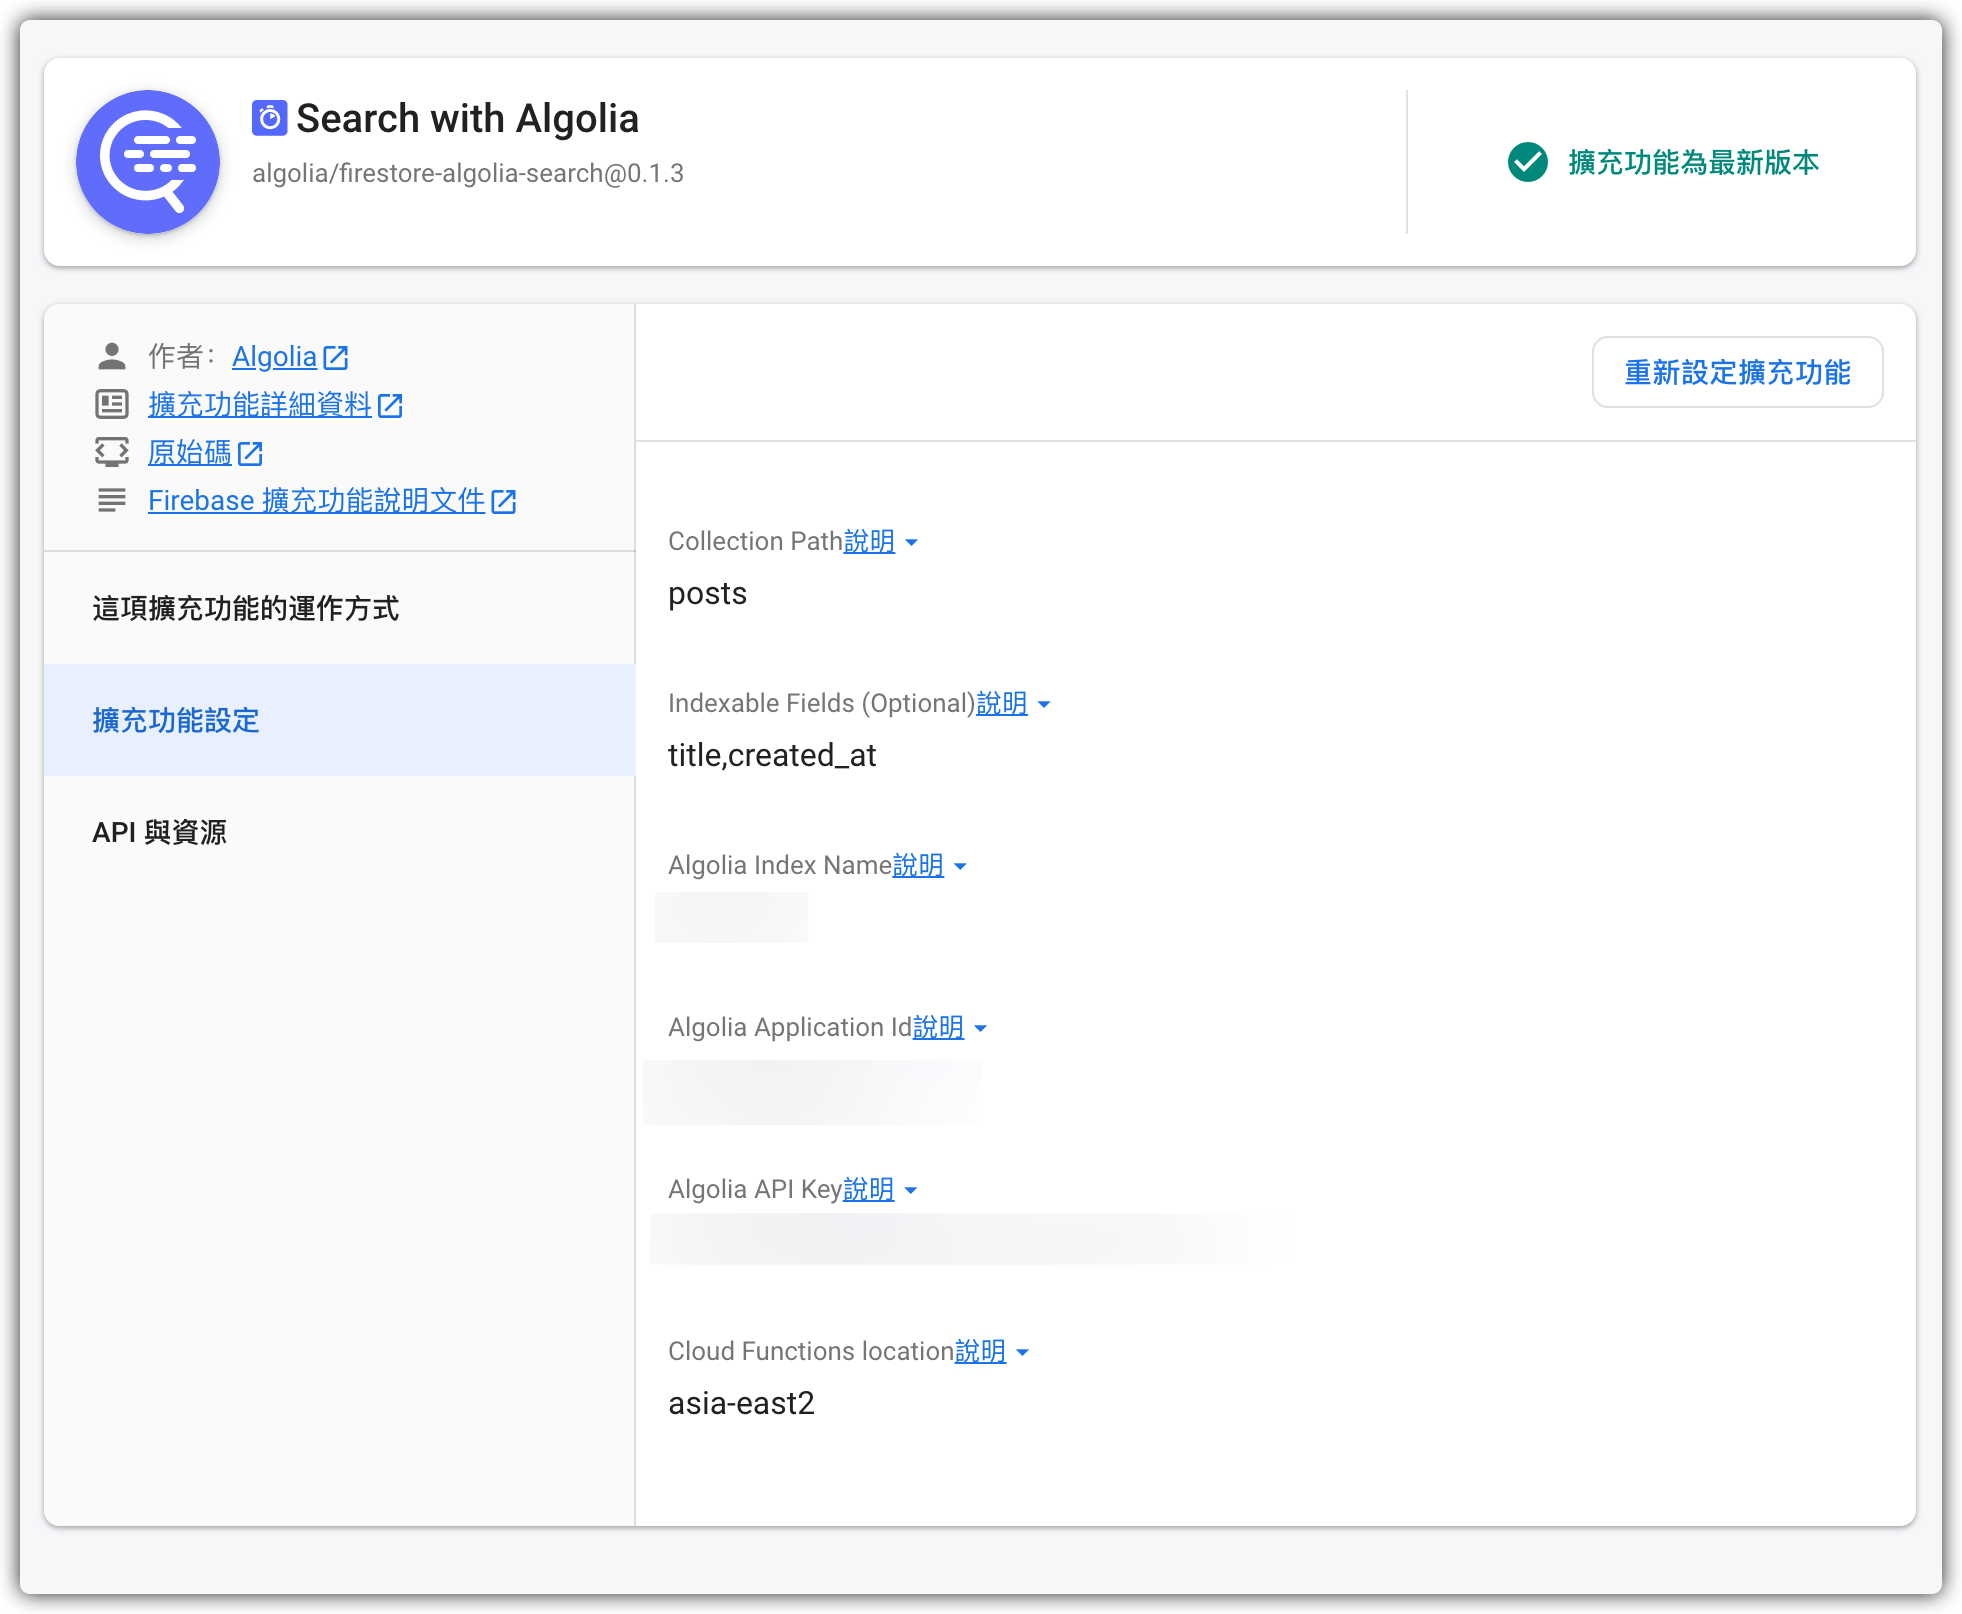Screen dimensions: 1962x1614
Task: Click the green up-to-date checkmark icon
Action: [1527, 162]
